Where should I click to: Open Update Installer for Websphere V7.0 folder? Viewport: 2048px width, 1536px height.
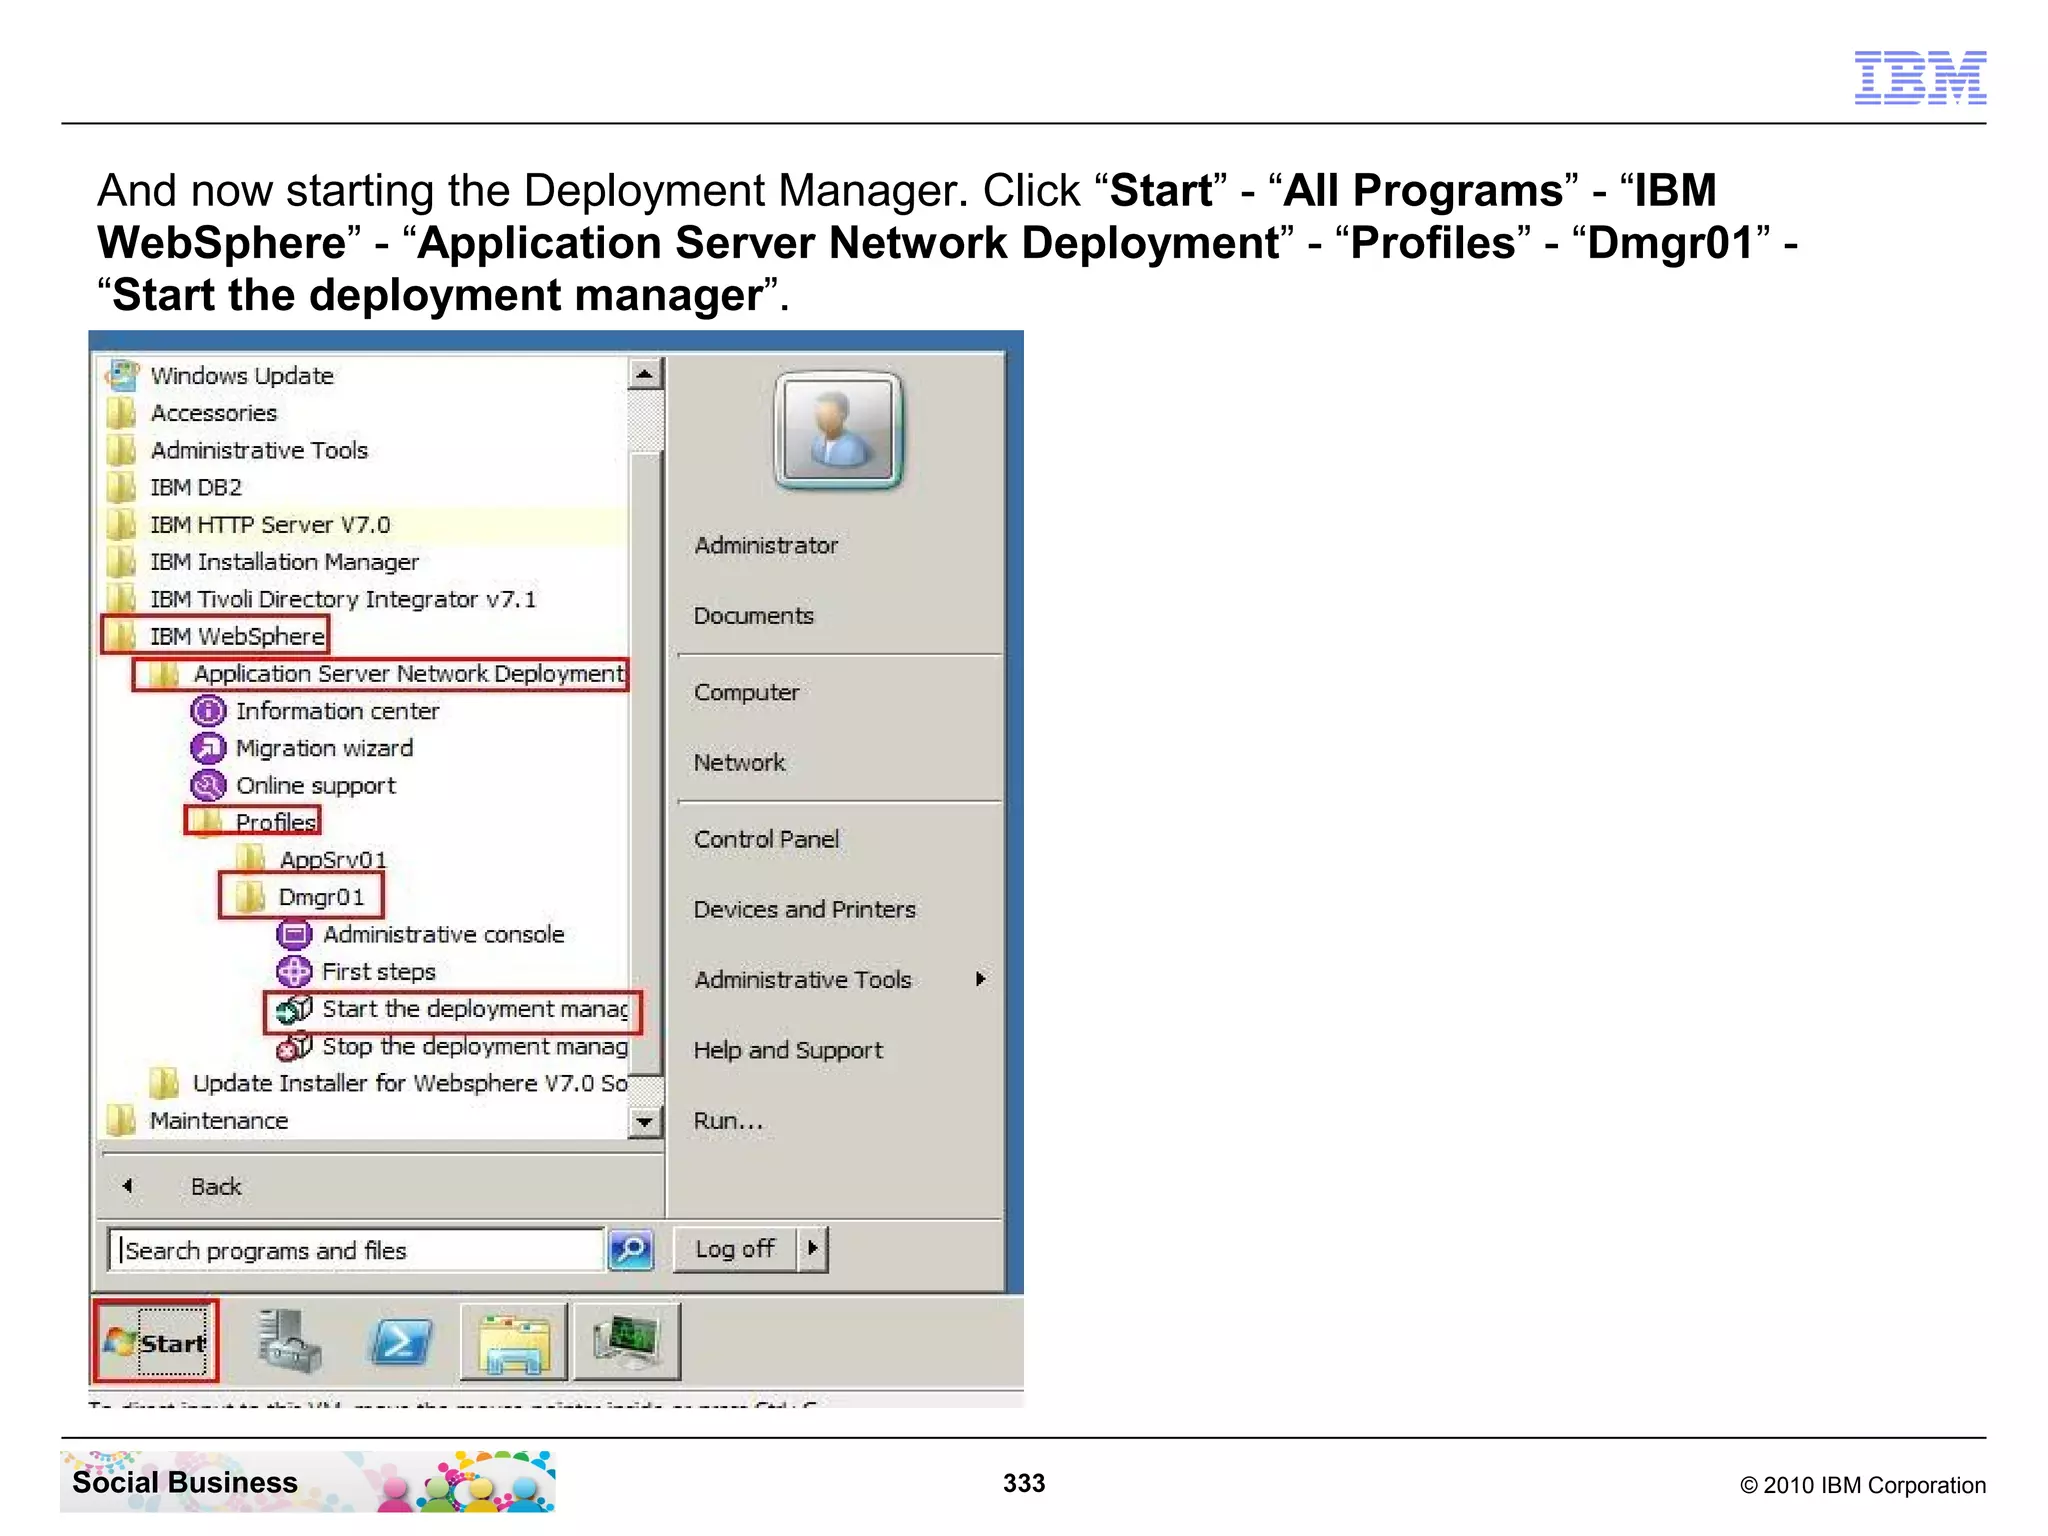[388, 1084]
